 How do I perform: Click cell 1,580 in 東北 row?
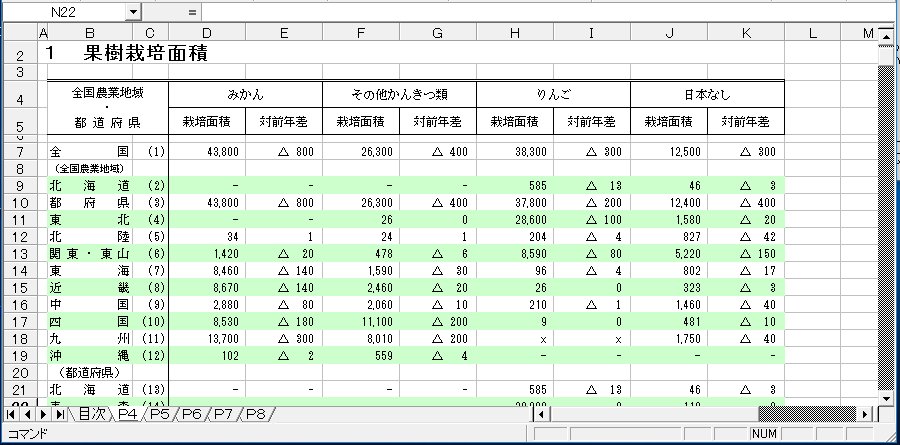point(669,219)
